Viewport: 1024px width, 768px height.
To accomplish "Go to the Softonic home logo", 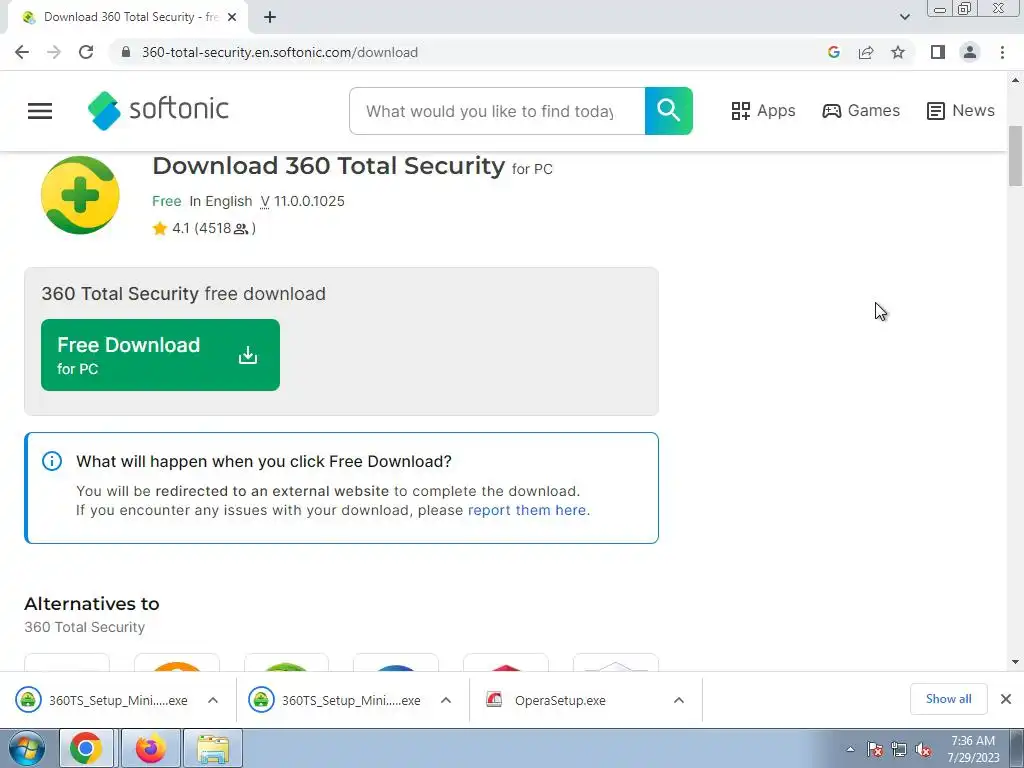I will (x=158, y=110).
